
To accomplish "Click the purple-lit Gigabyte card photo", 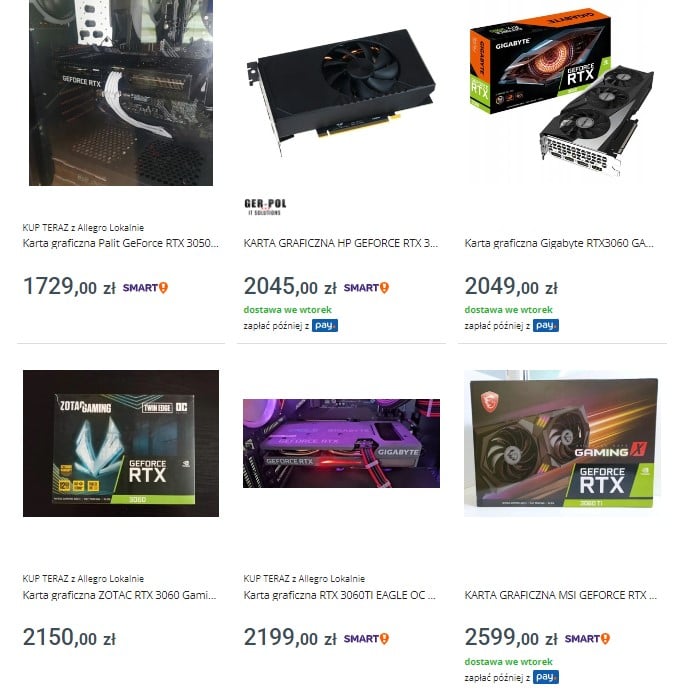I will tap(341, 443).
